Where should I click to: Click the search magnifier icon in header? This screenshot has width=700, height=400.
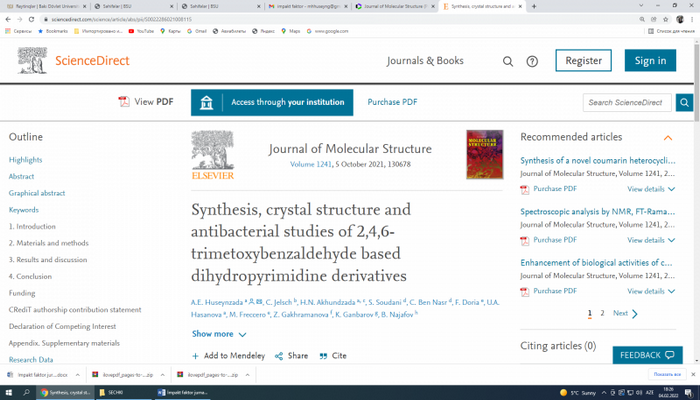pos(508,61)
